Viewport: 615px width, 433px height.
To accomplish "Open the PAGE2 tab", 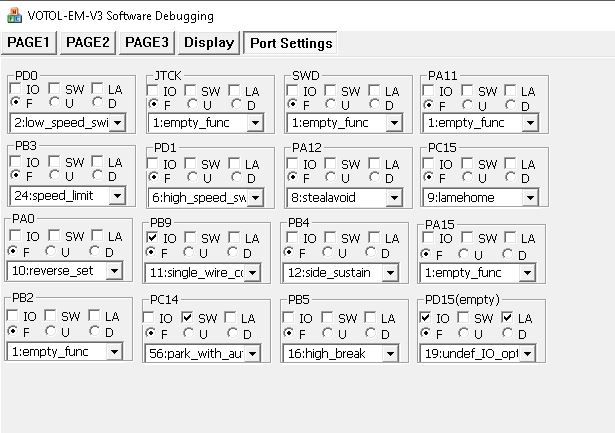I will 88,42.
